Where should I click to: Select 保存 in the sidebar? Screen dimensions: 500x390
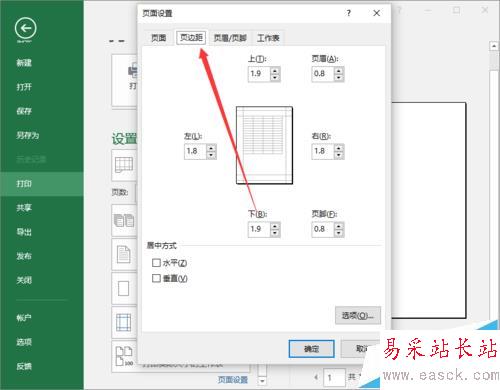pos(24,111)
